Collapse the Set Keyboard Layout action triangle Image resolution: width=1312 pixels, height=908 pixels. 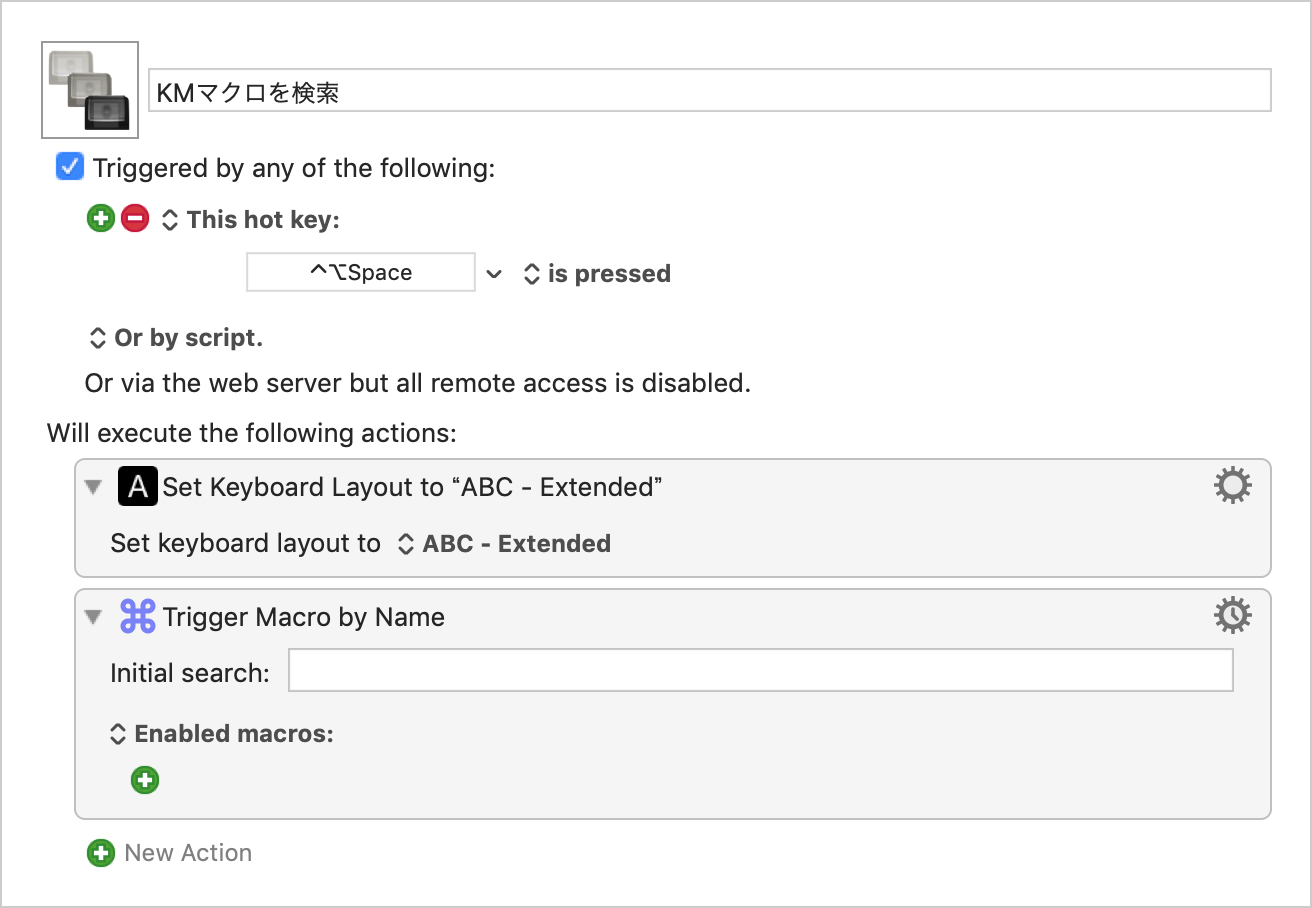[94, 487]
